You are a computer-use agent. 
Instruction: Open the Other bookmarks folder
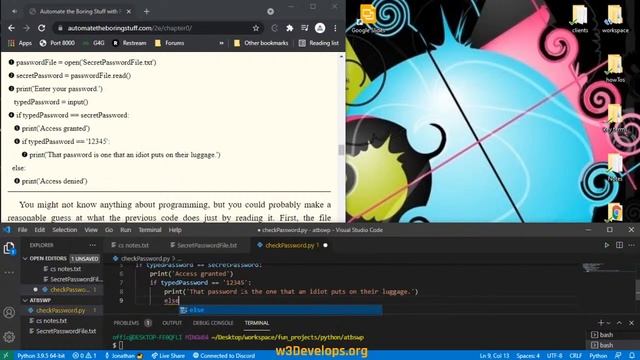[261, 43]
